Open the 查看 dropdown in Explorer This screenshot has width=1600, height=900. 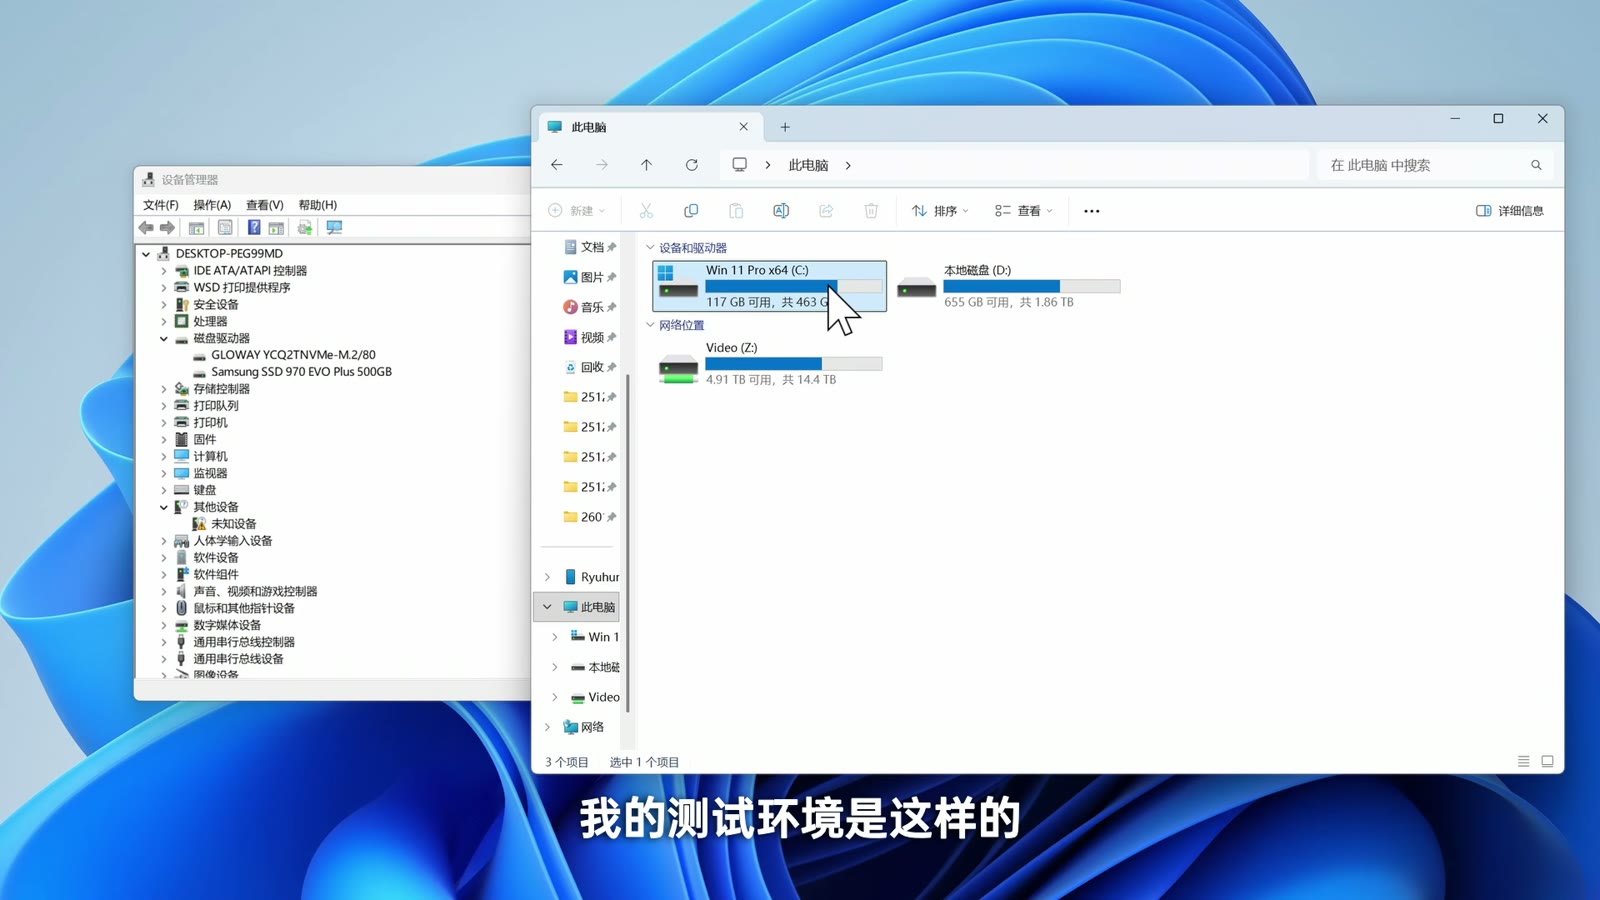pyautogui.click(x=1024, y=211)
